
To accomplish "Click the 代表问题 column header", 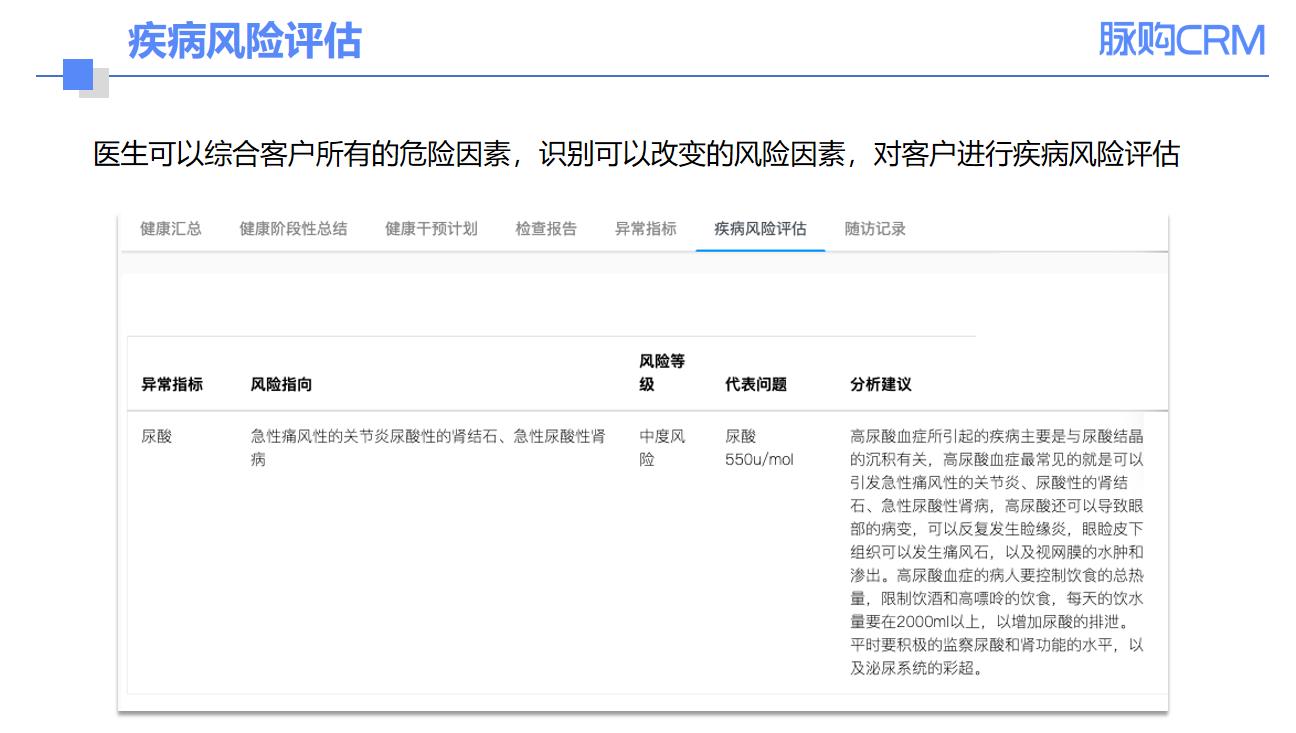I will click(756, 385).
